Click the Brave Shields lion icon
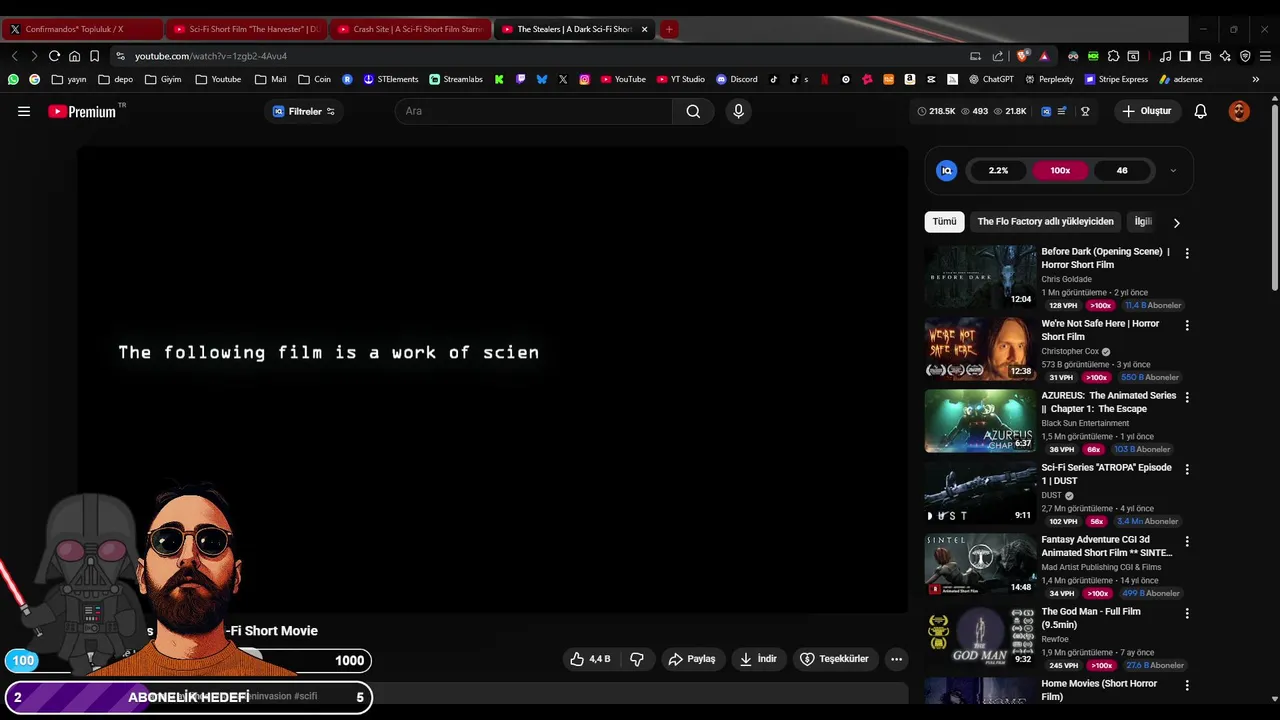Screen dimensions: 1280x720 (x=1022, y=56)
